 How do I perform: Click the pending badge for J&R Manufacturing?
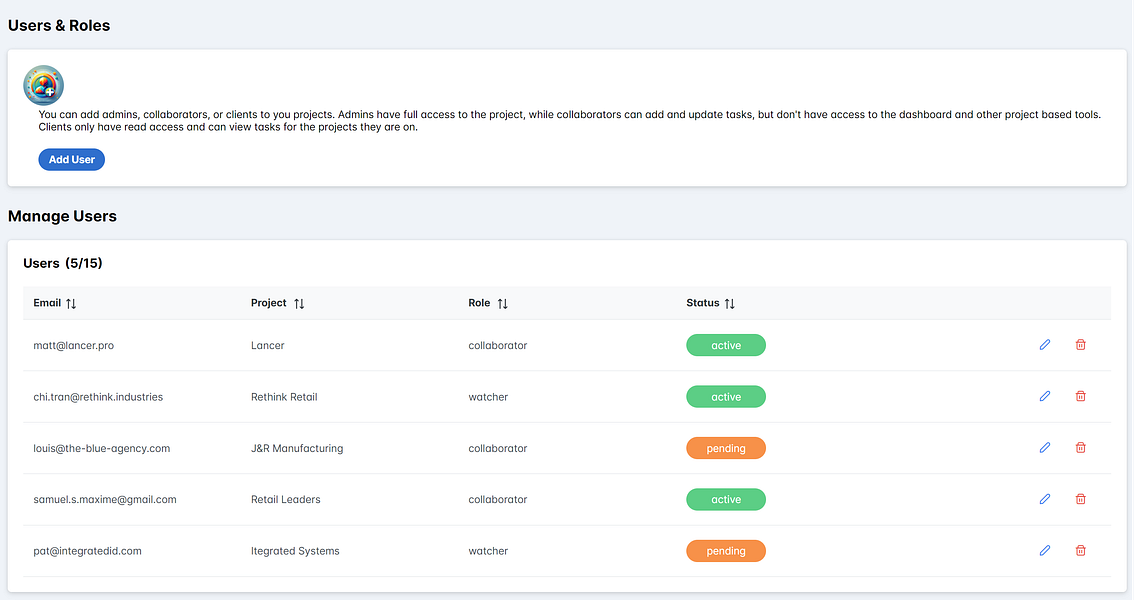[x=726, y=449]
